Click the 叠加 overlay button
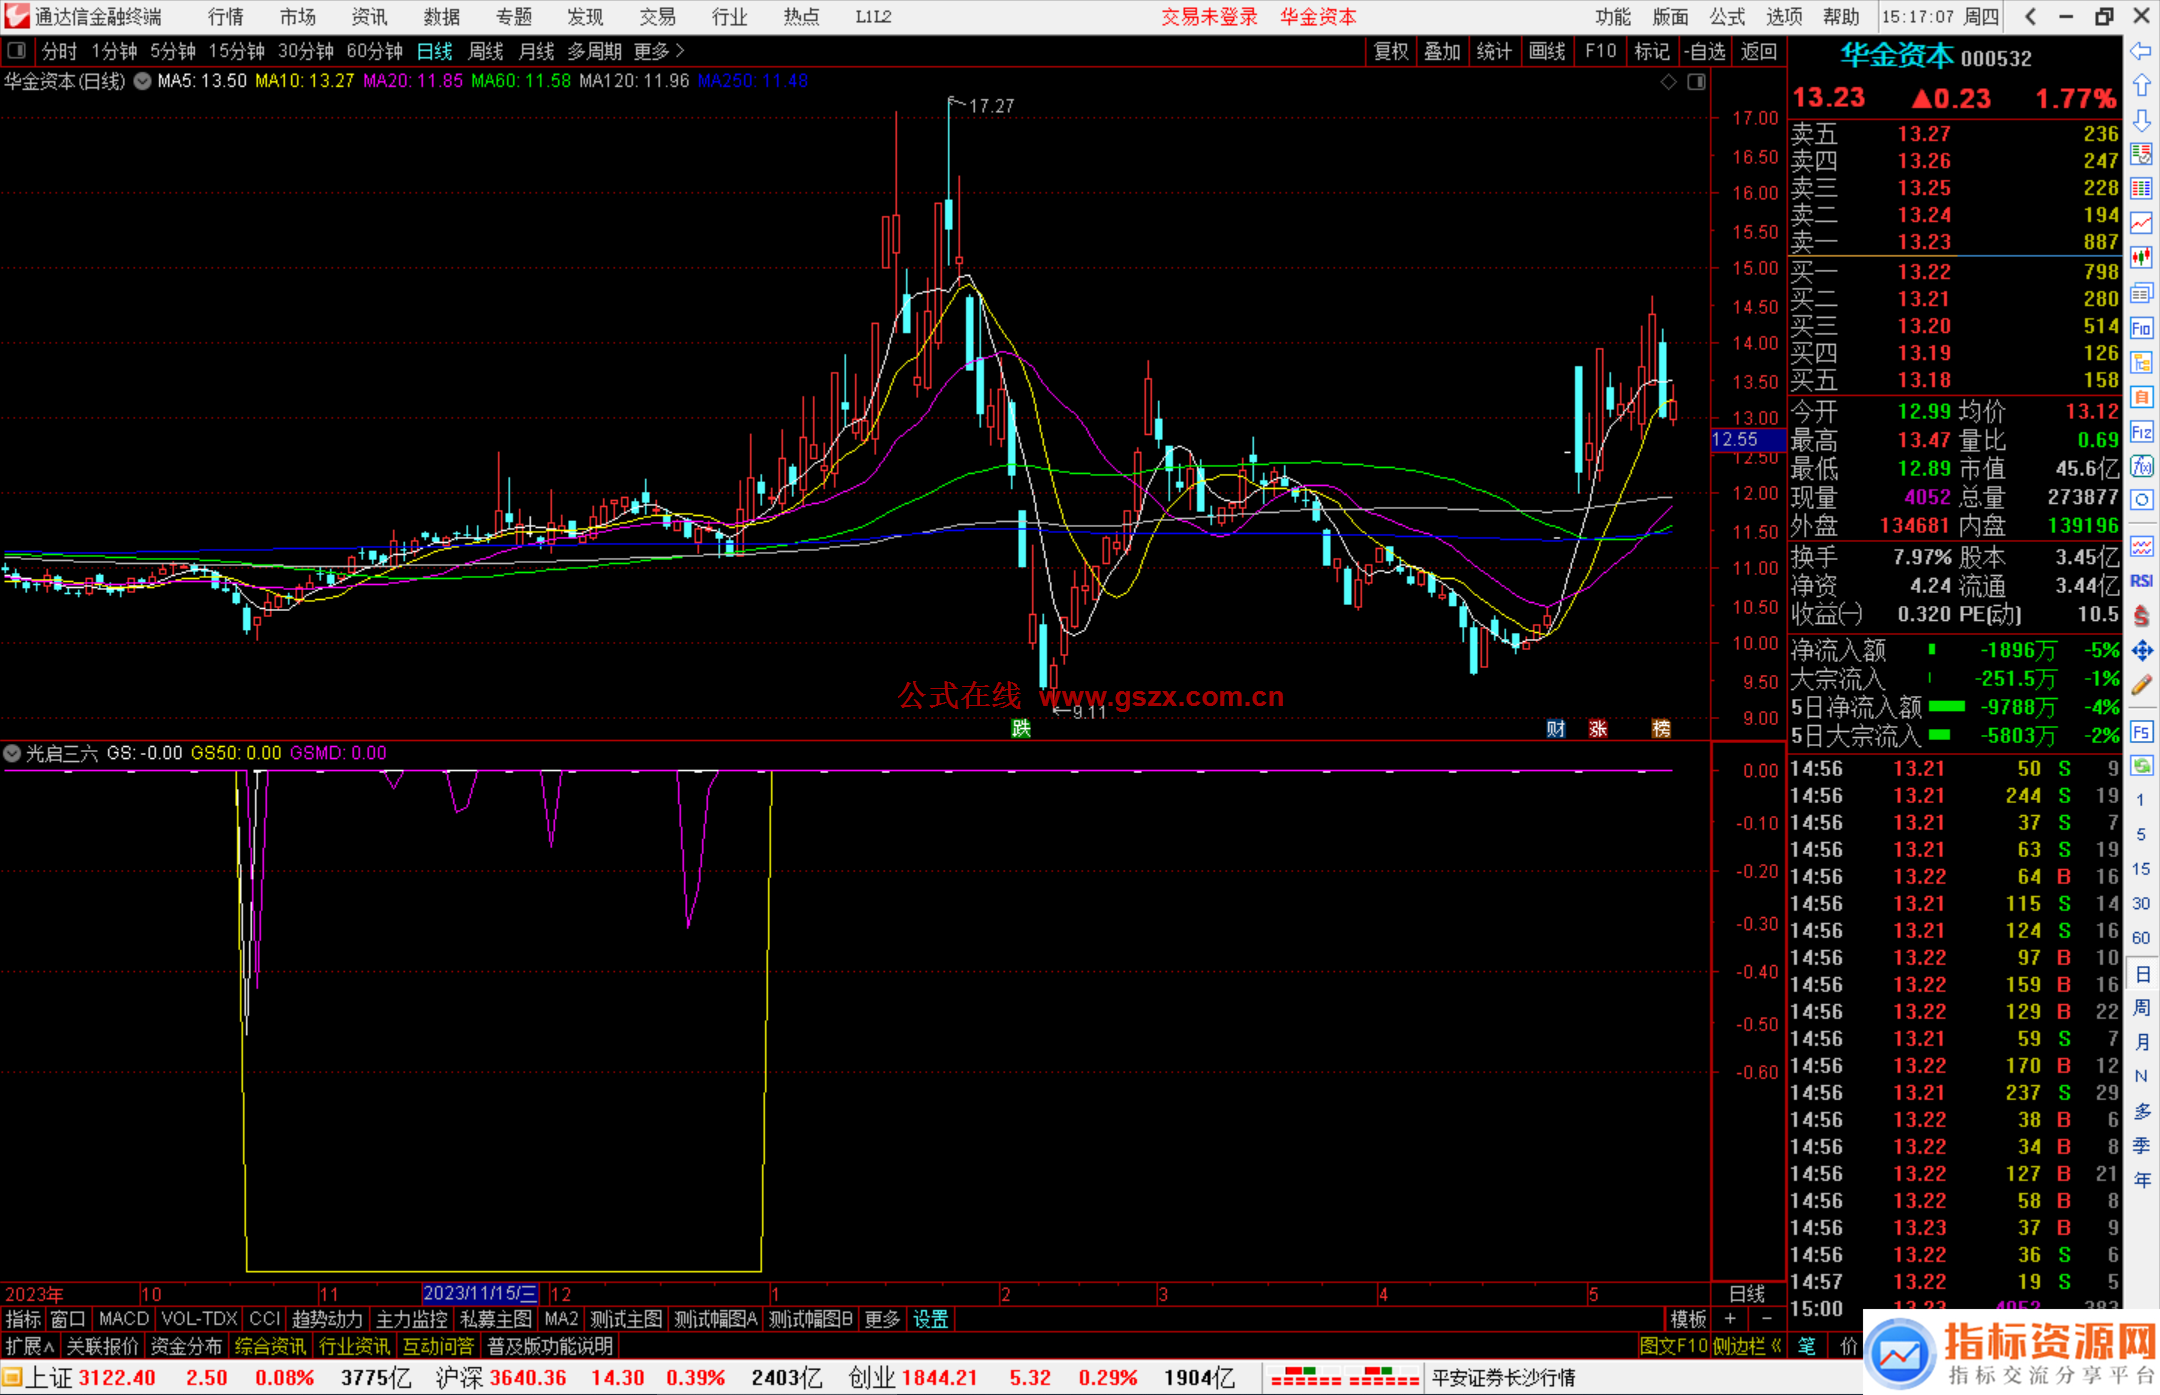The image size is (2160, 1395). coord(1442,51)
